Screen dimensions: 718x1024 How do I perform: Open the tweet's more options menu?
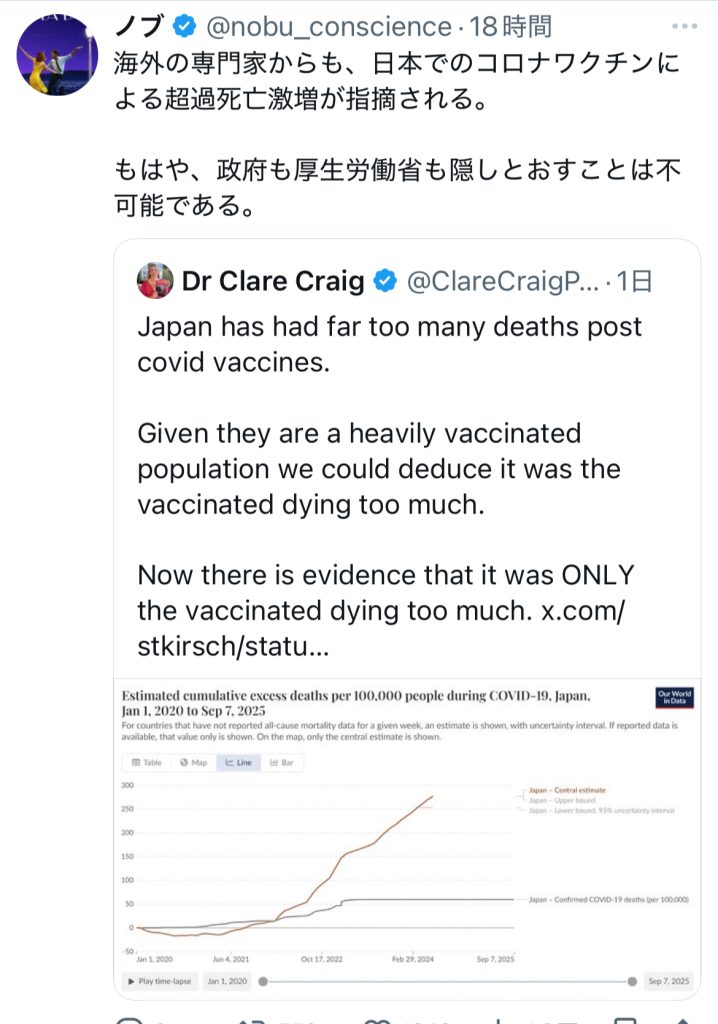(684, 26)
